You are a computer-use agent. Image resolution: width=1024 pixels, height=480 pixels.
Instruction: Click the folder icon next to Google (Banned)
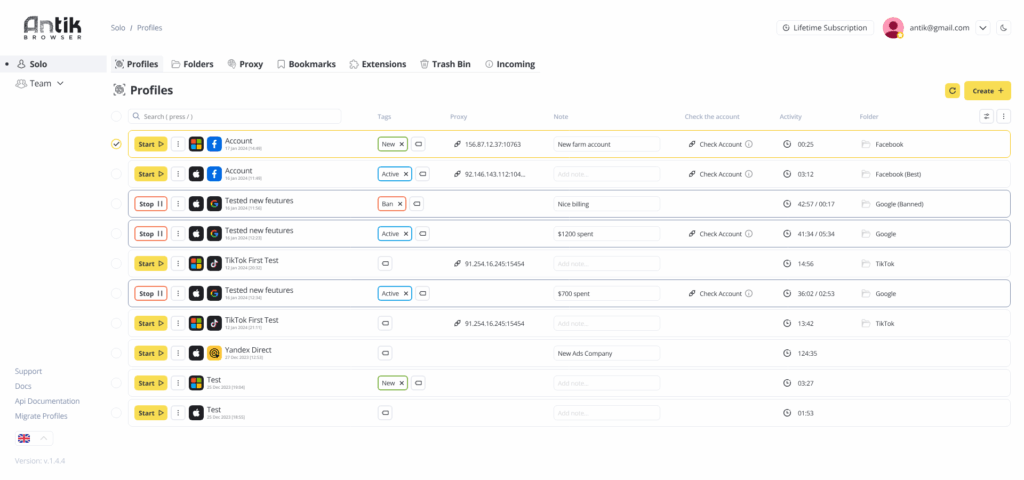click(865, 204)
